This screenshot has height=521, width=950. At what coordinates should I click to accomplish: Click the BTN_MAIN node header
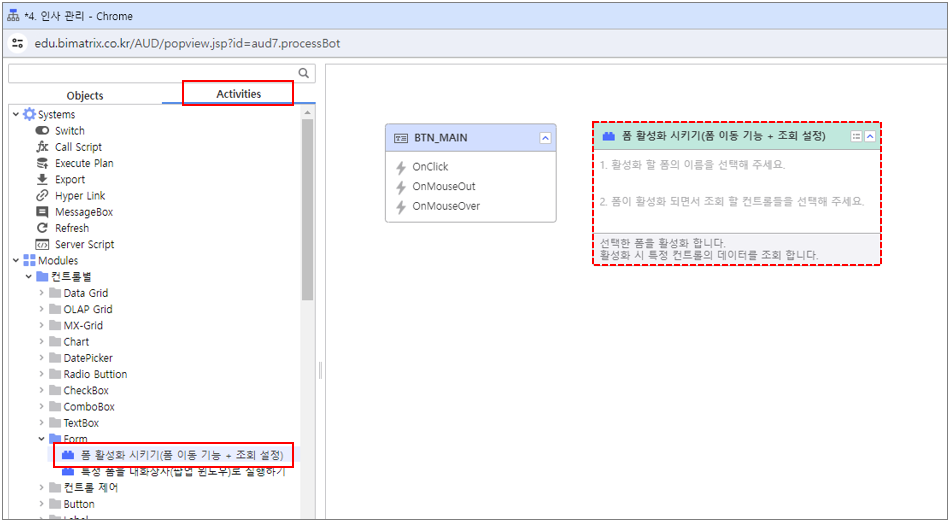pyautogui.click(x=471, y=138)
